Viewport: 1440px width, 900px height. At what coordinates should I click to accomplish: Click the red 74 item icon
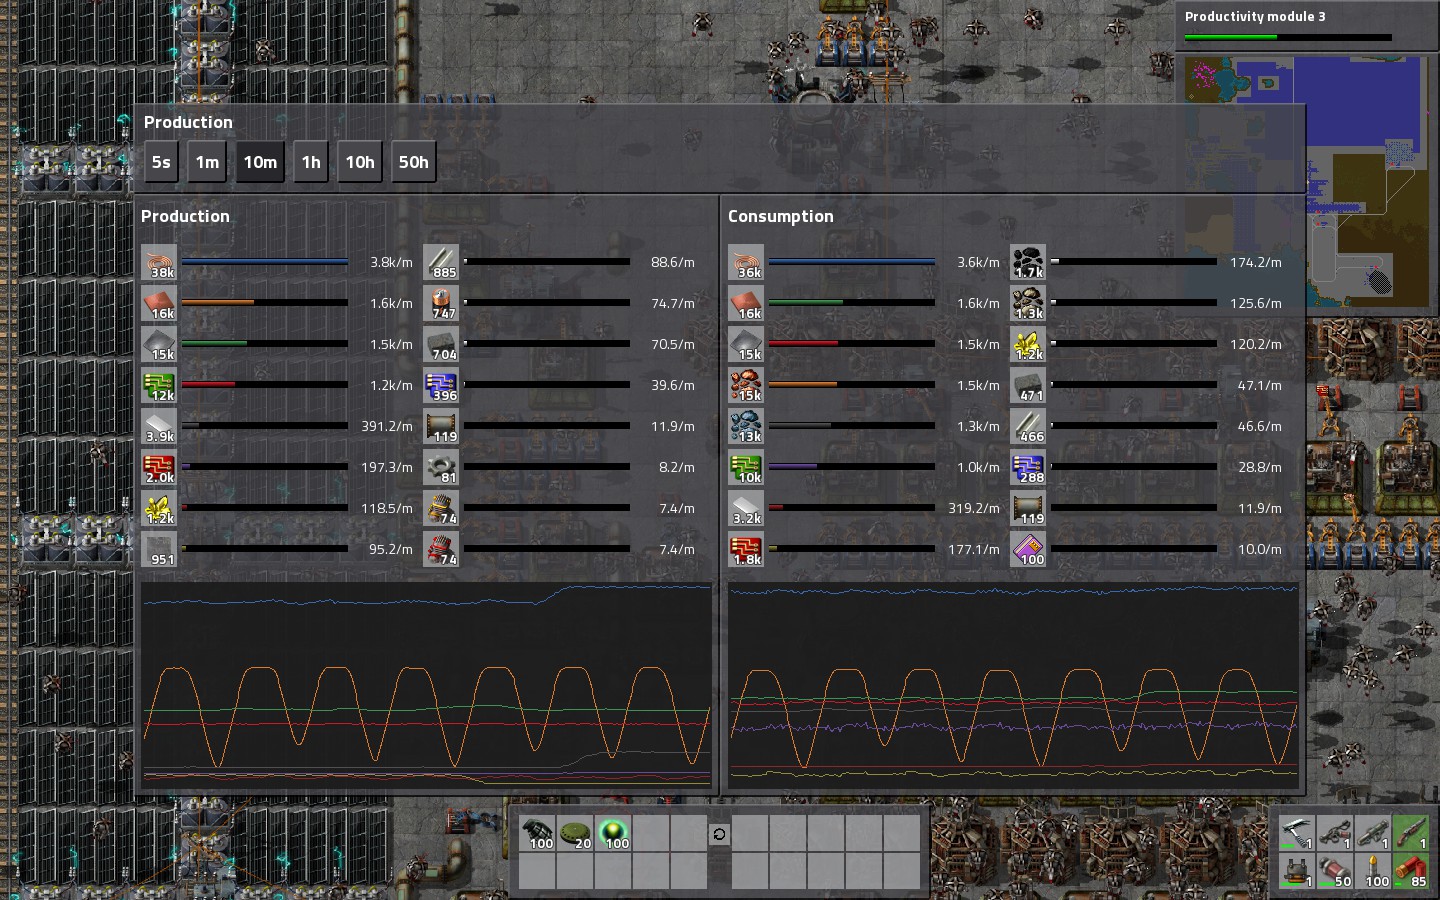tap(441, 549)
